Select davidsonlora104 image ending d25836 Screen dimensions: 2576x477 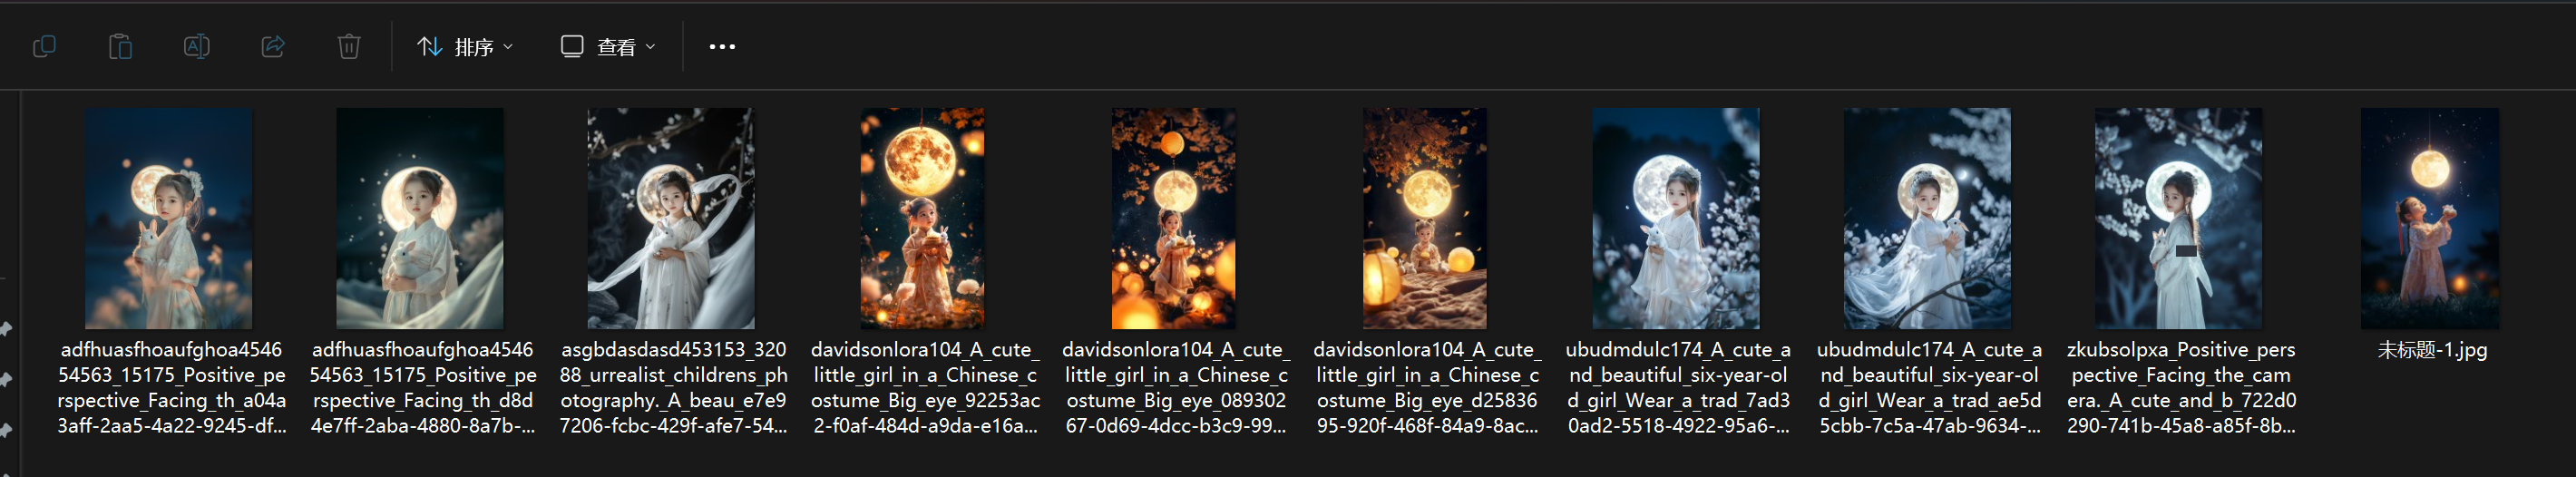click(x=1425, y=218)
